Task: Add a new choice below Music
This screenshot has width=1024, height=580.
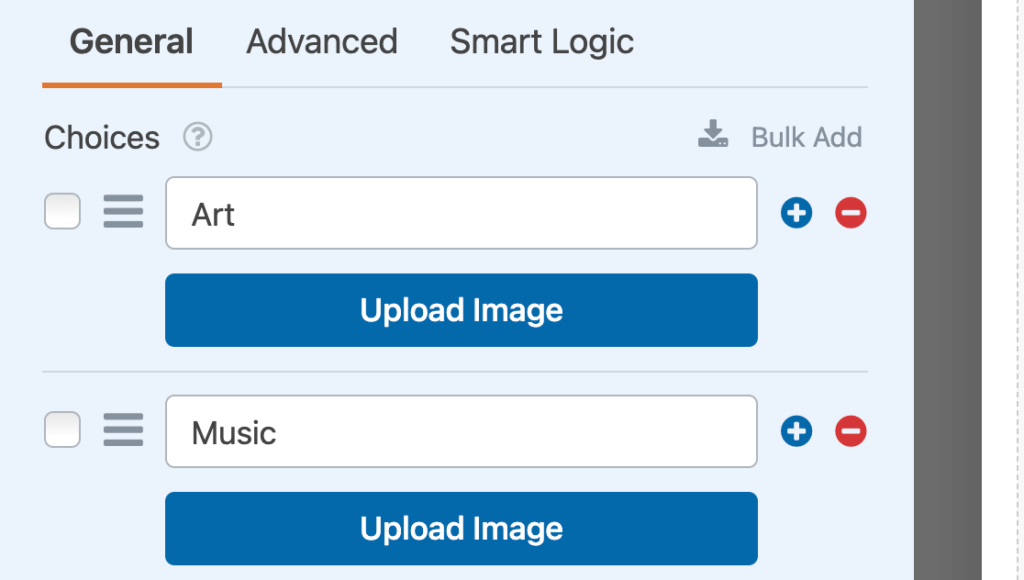Action: tap(796, 431)
